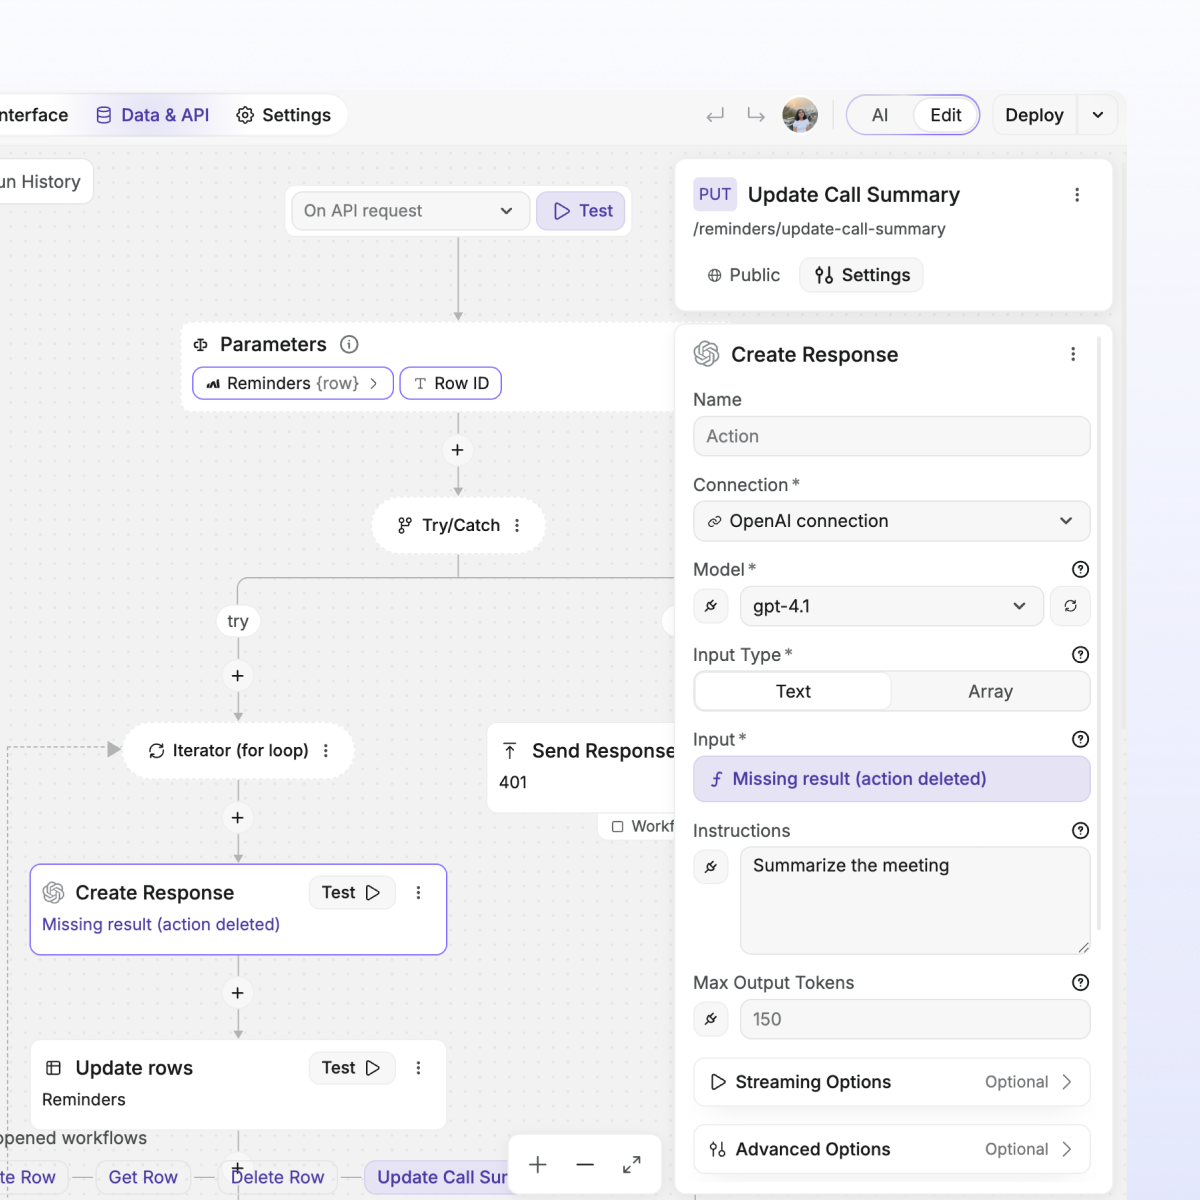1200x1200 pixels.
Task: Select the Get Row tab at the bottom
Action: pos(143,1177)
